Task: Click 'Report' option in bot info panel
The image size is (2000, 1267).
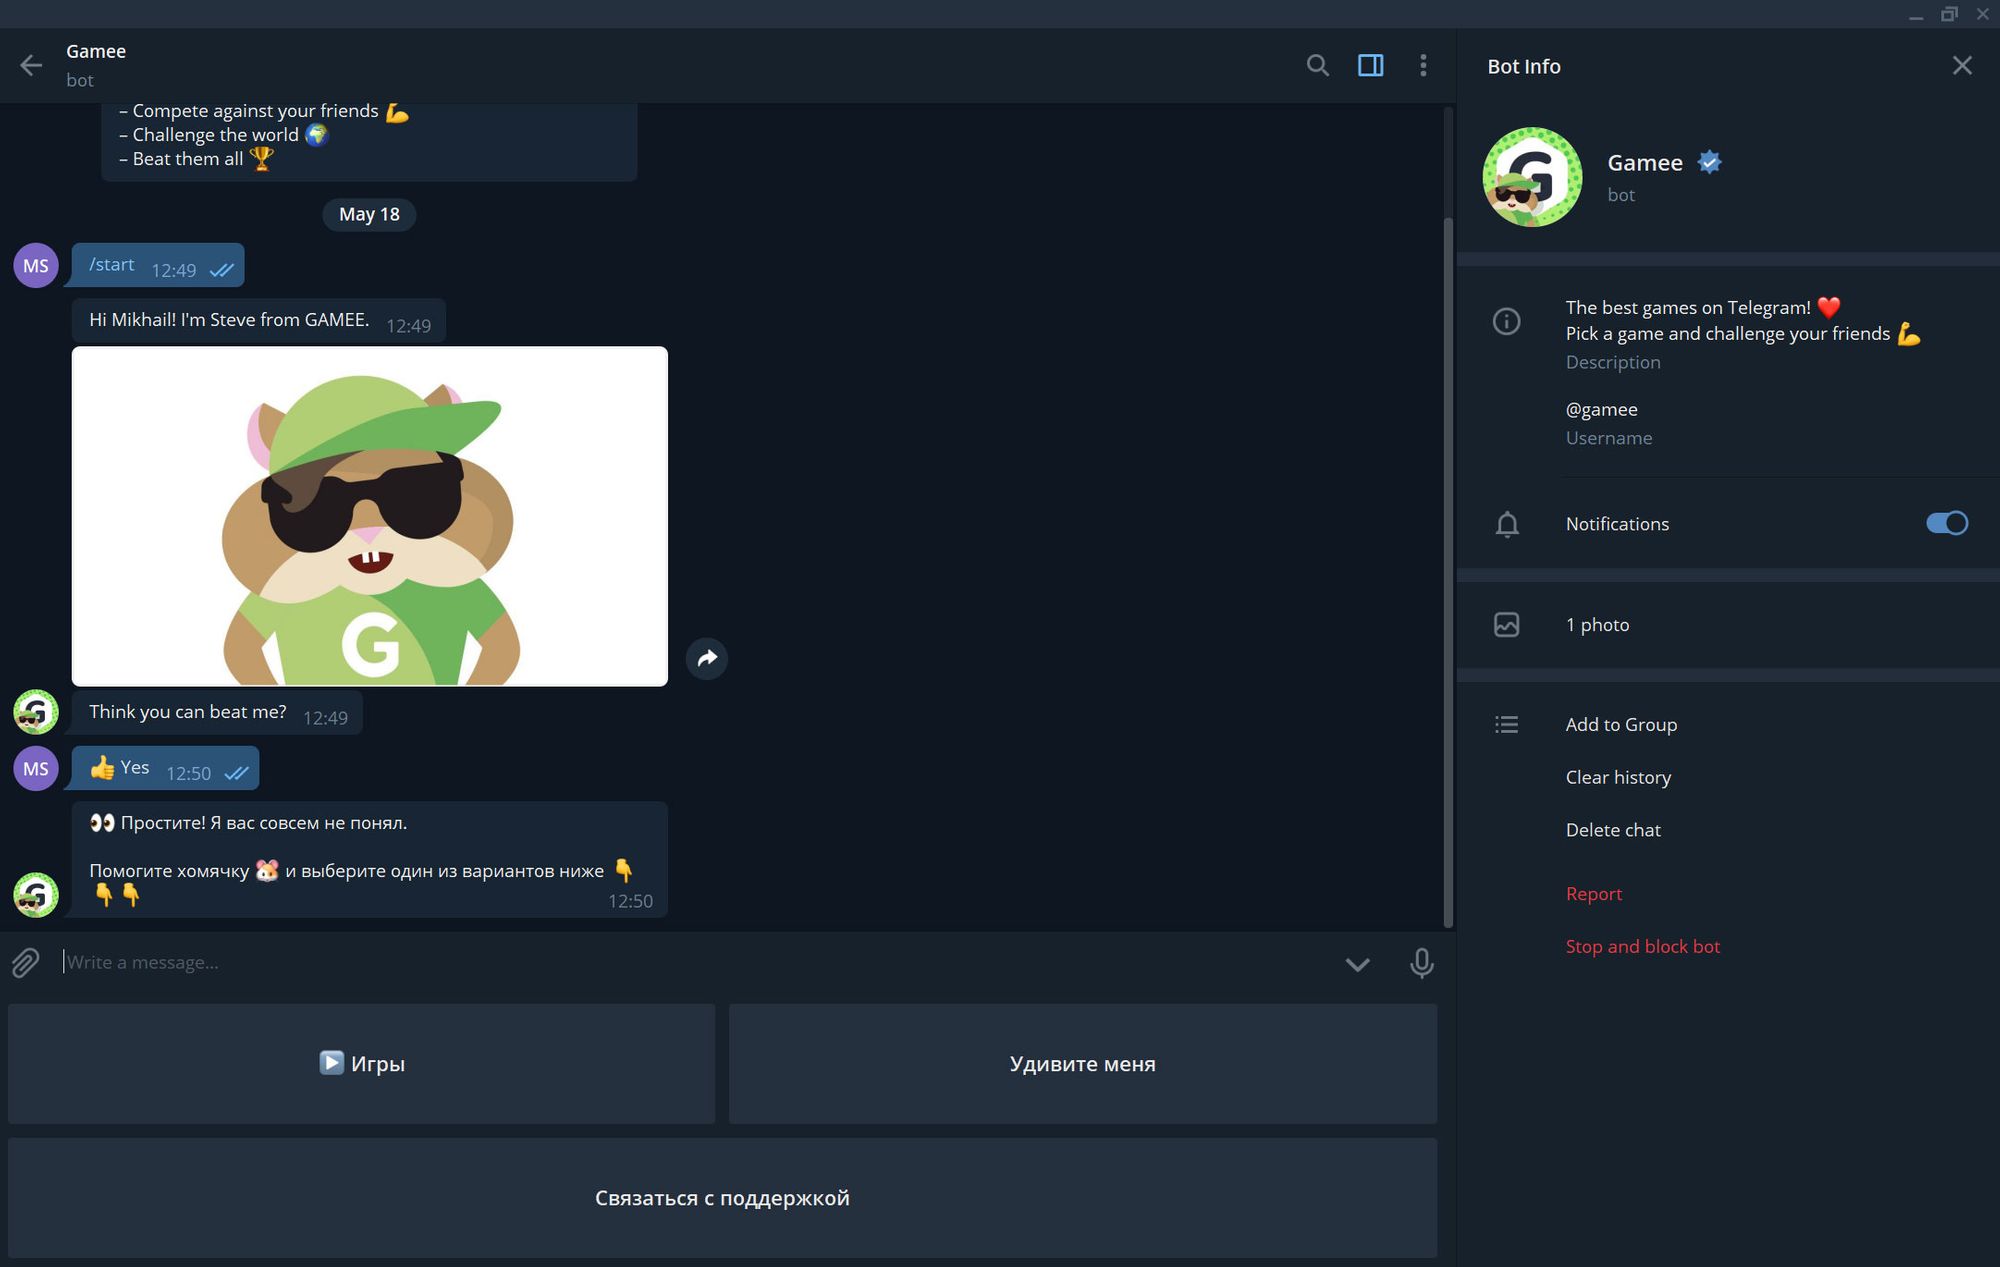Action: click(1595, 892)
